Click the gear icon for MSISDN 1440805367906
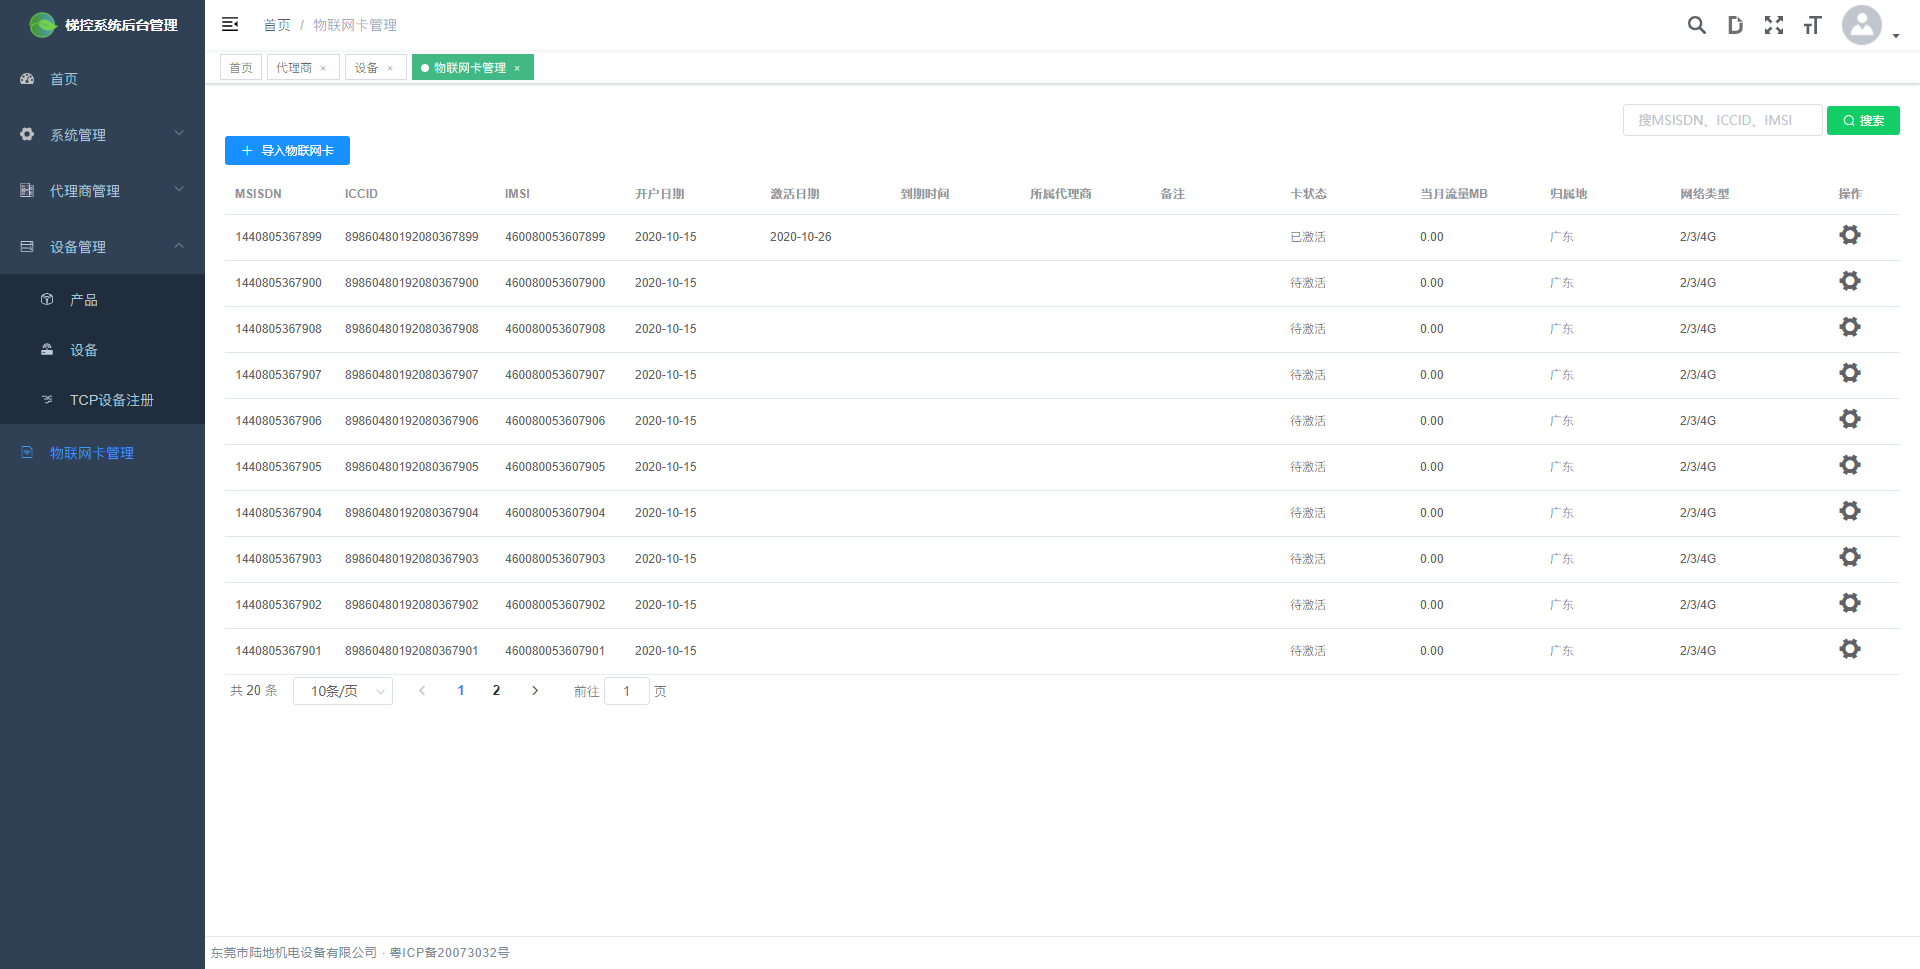 (1850, 419)
